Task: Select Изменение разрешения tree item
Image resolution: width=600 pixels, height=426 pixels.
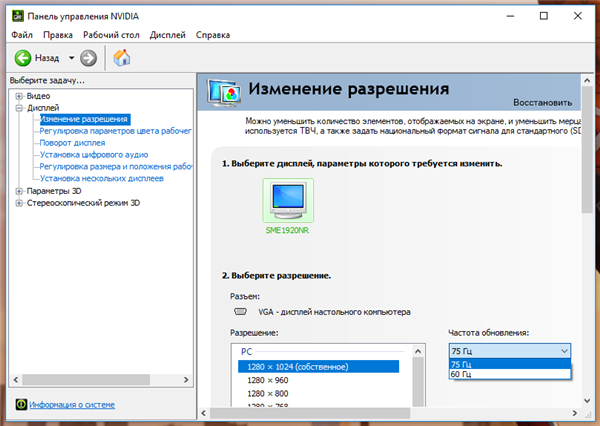Action: pos(85,119)
